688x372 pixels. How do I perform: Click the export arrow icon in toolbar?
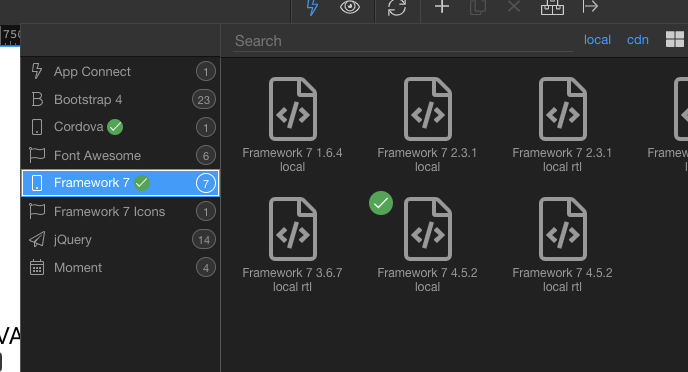pyautogui.click(x=590, y=7)
